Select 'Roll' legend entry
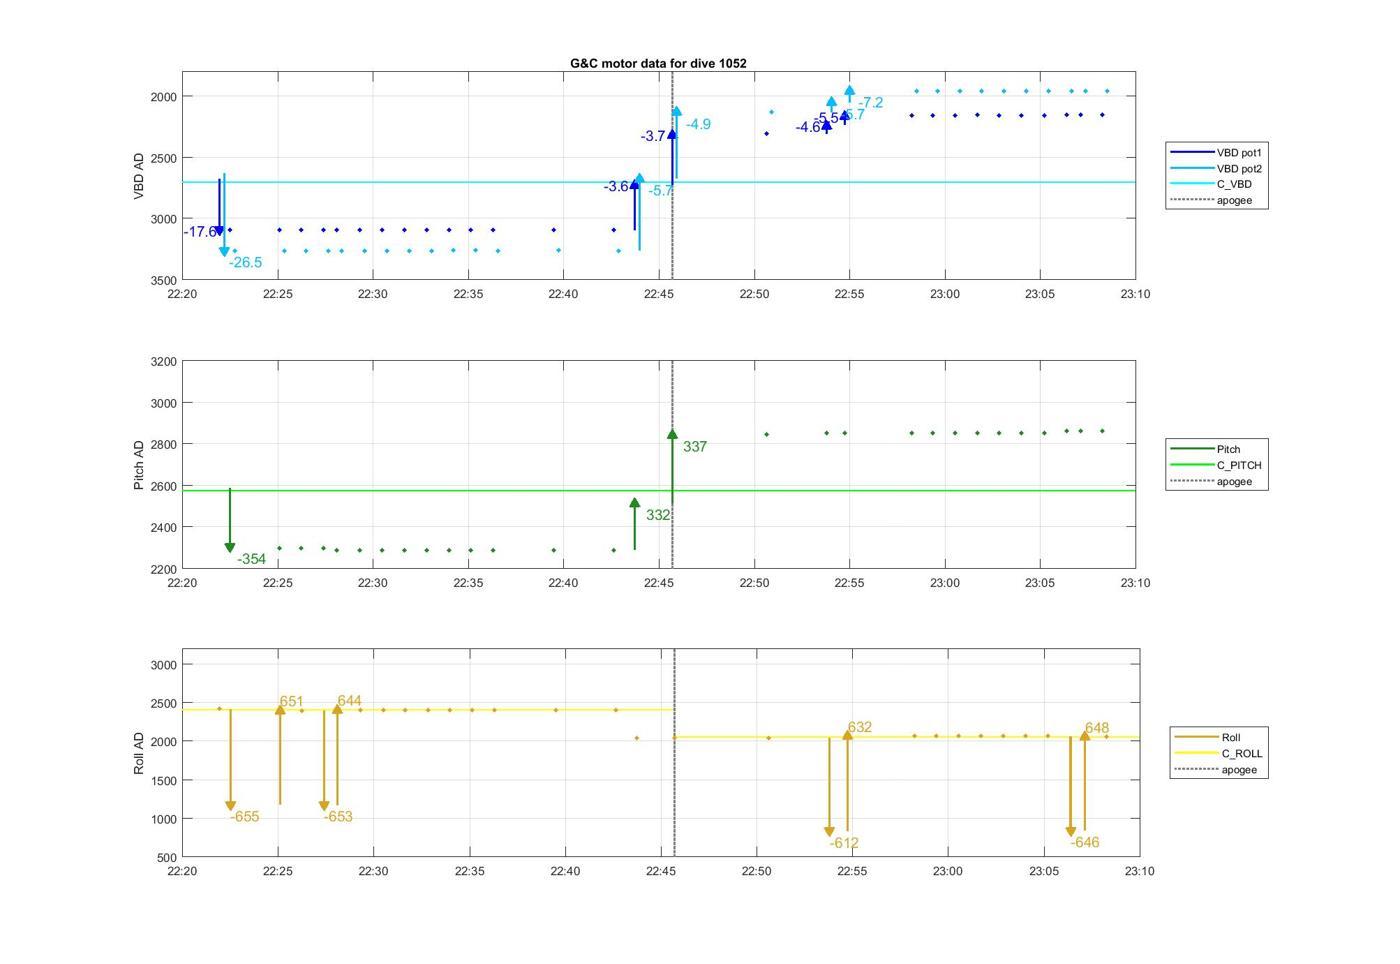 (1207, 738)
